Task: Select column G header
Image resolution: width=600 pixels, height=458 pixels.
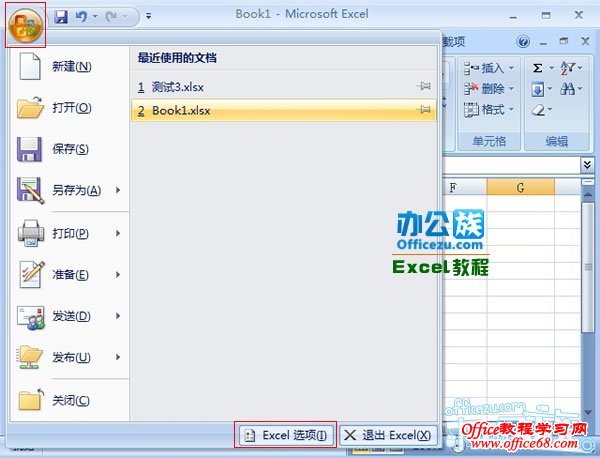Action: pos(520,187)
